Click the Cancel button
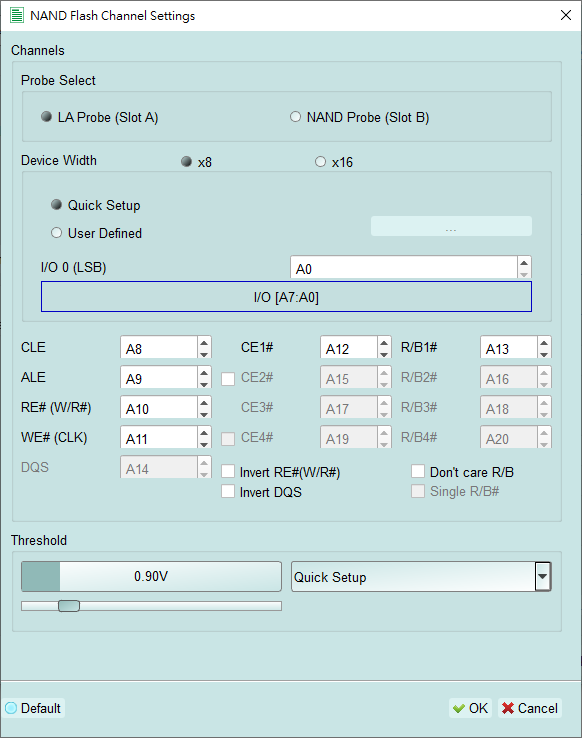The width and height of the screenshot is (582, 738). 529,708
